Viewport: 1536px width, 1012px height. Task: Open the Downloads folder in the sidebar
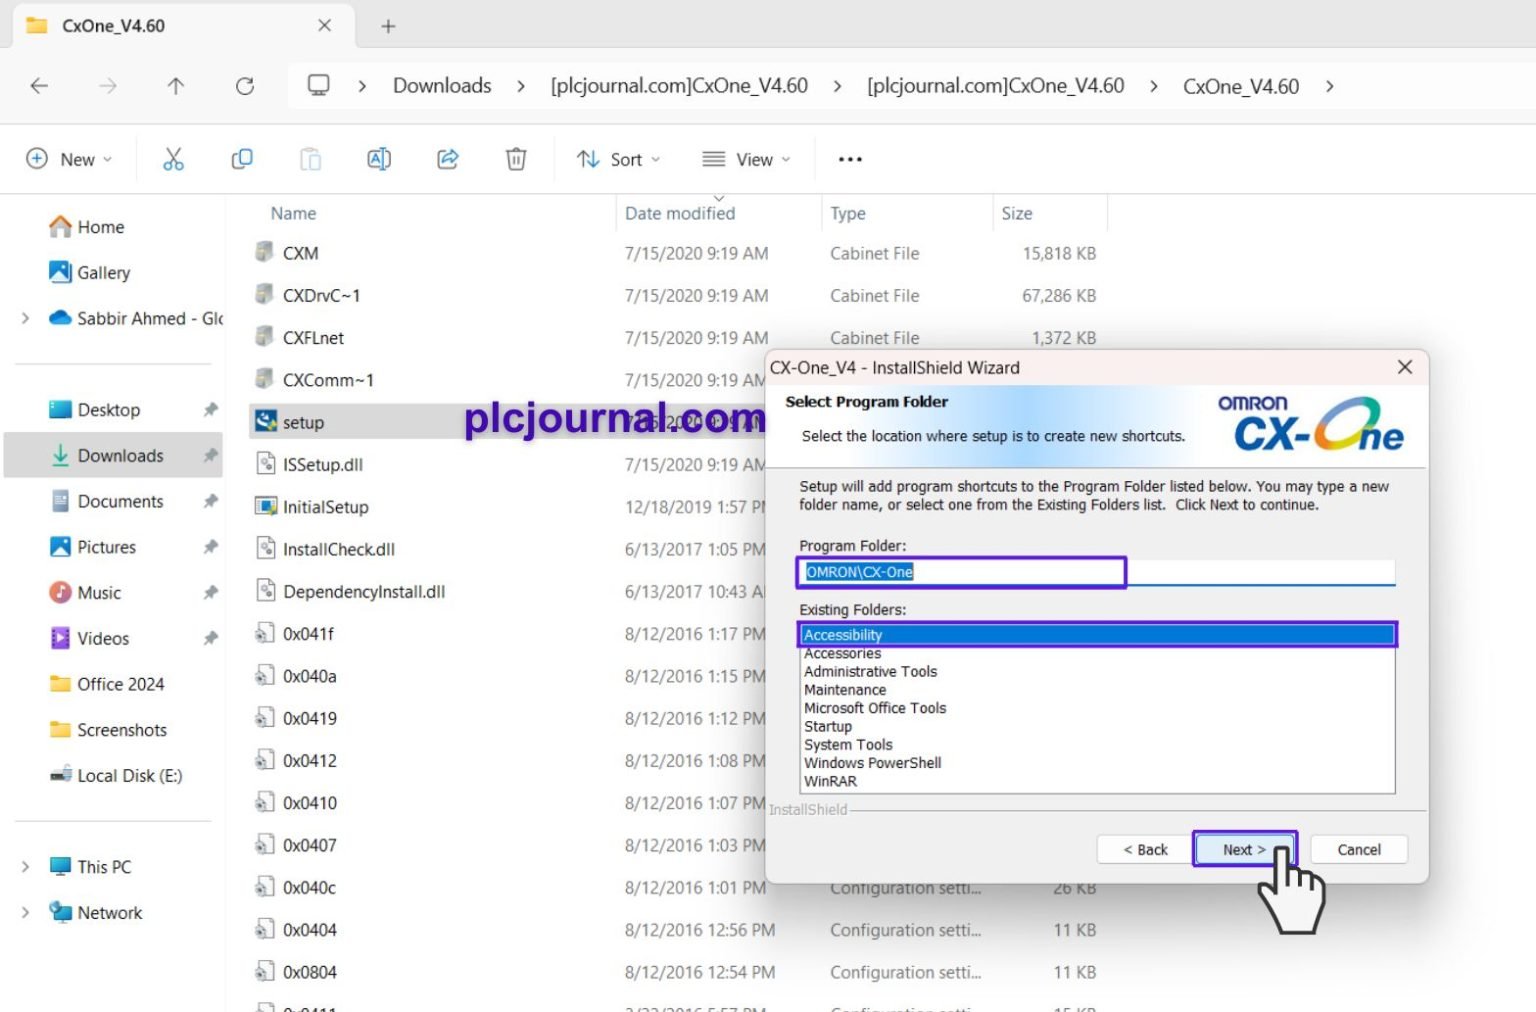[x=120, y=455]
